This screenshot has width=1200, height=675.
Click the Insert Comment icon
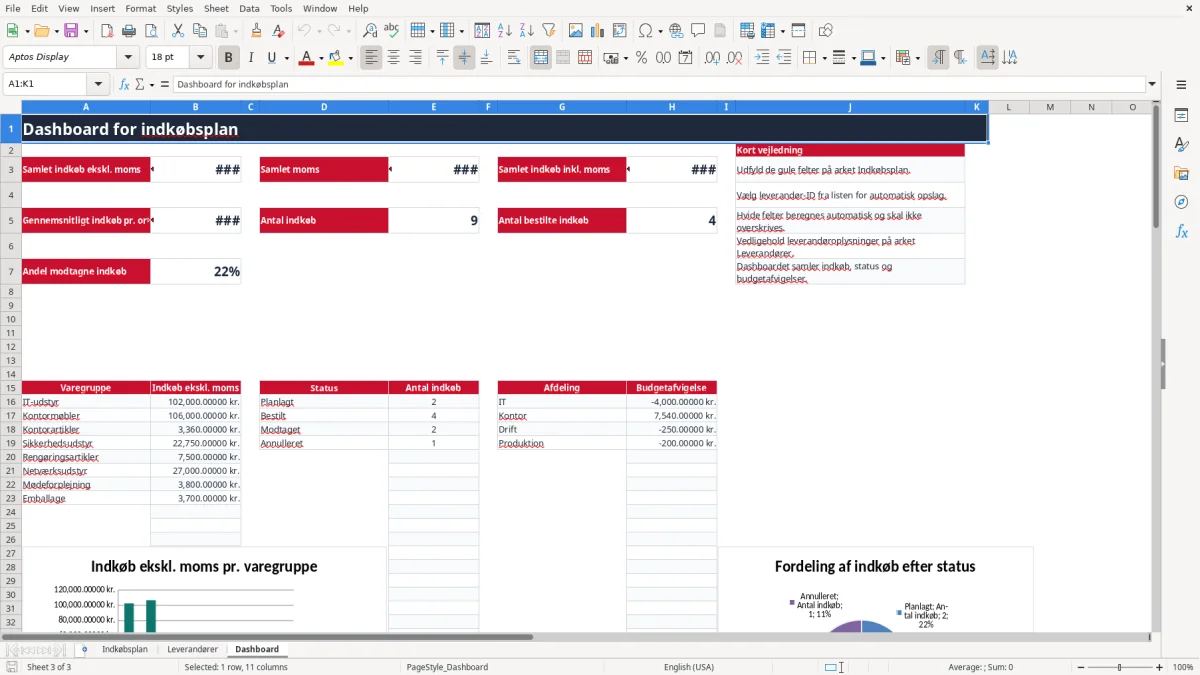pos(698,31)
